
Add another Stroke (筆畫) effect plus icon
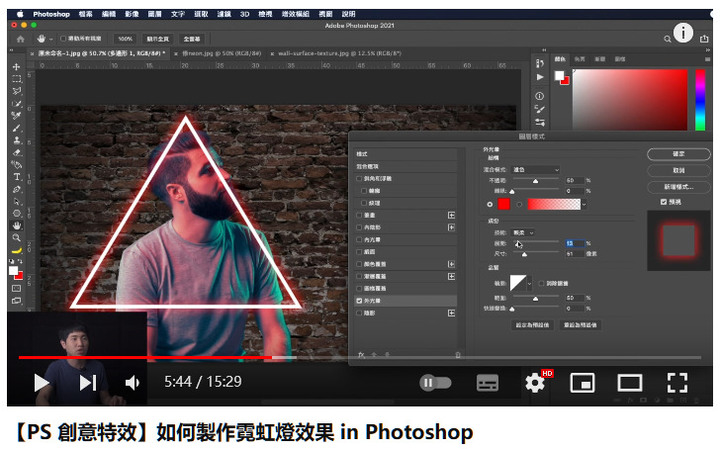click(451, 215)
